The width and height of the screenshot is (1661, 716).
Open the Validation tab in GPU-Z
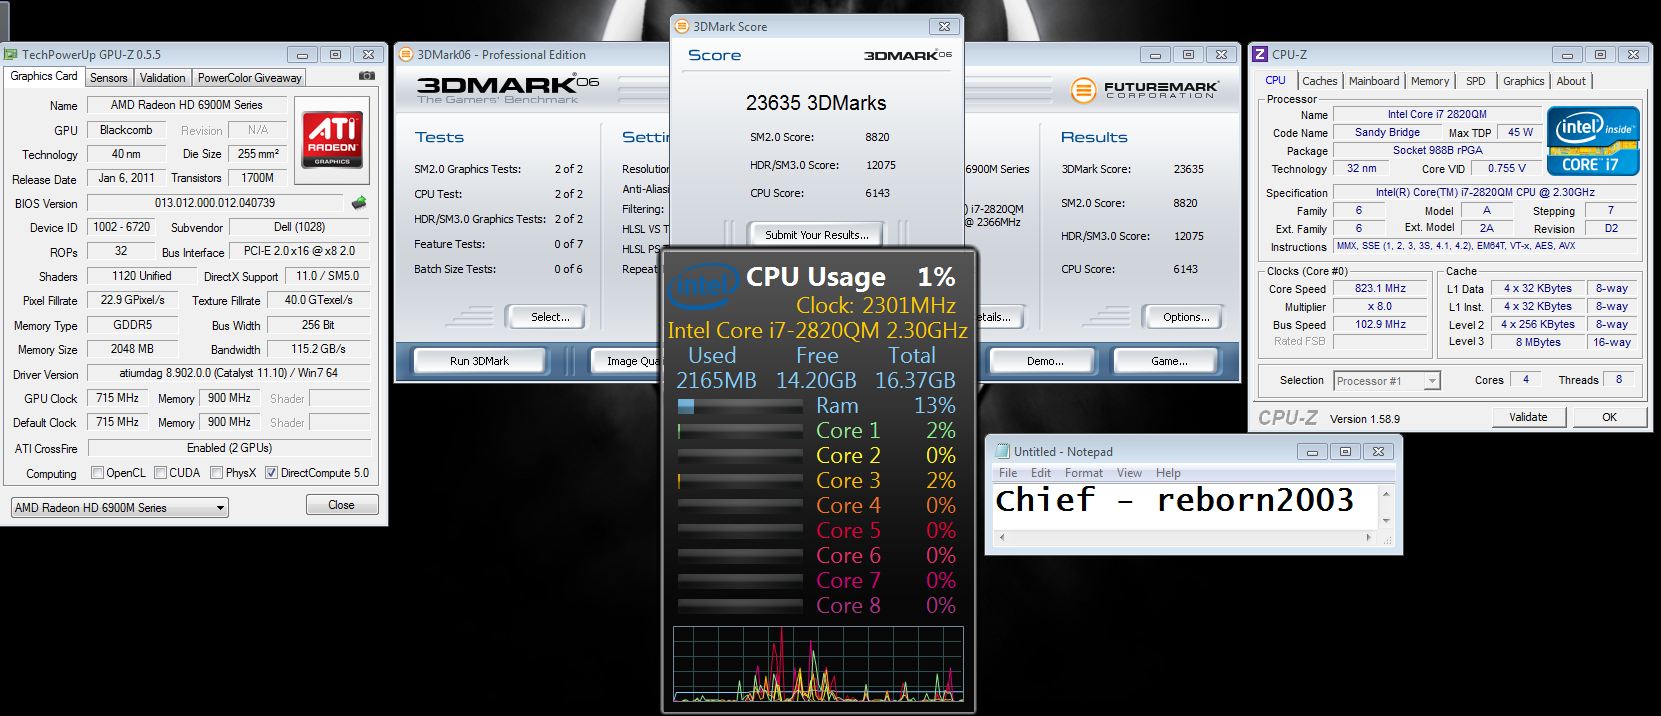[162, 78]
